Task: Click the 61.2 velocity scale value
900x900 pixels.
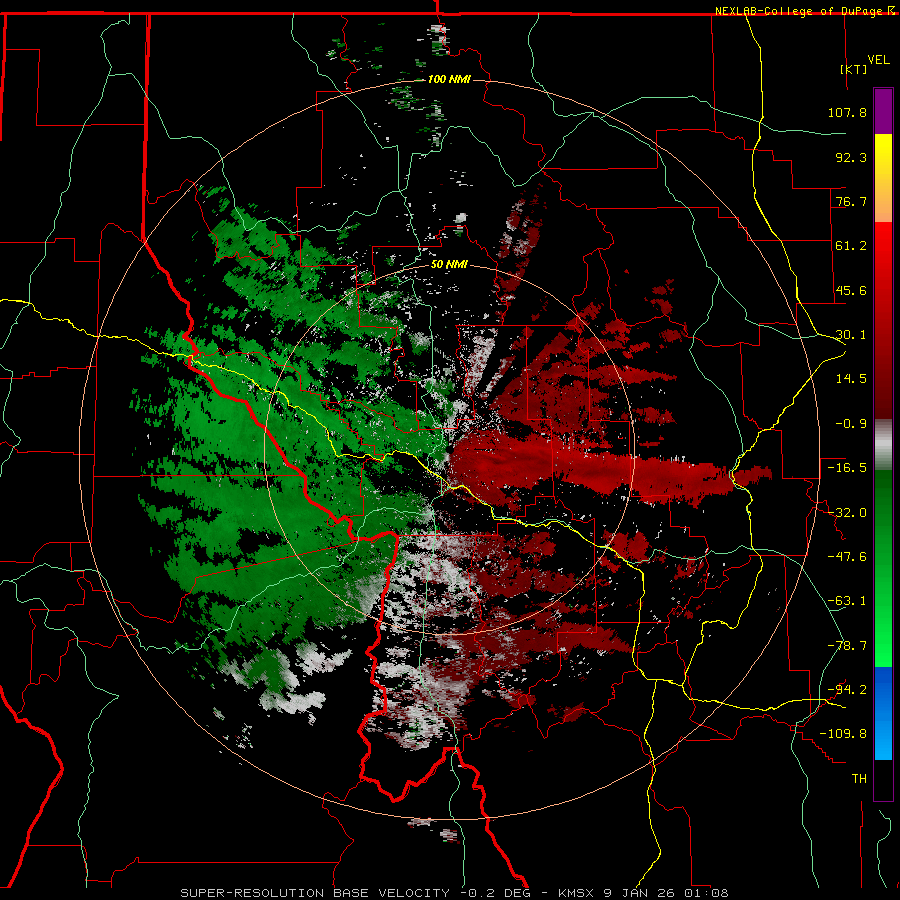Action: point(851,246)
